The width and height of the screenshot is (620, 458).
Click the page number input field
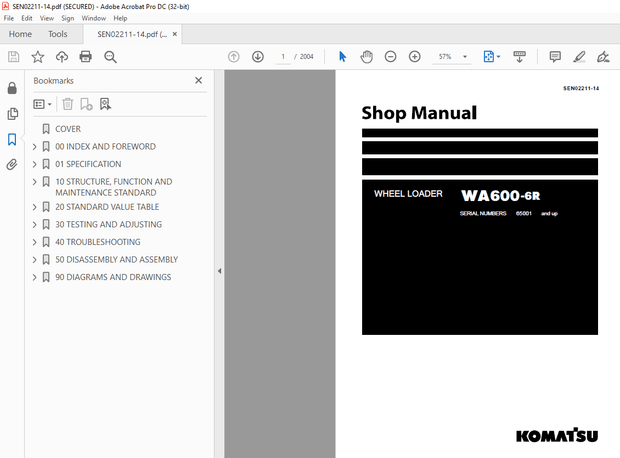click(283, 57)
